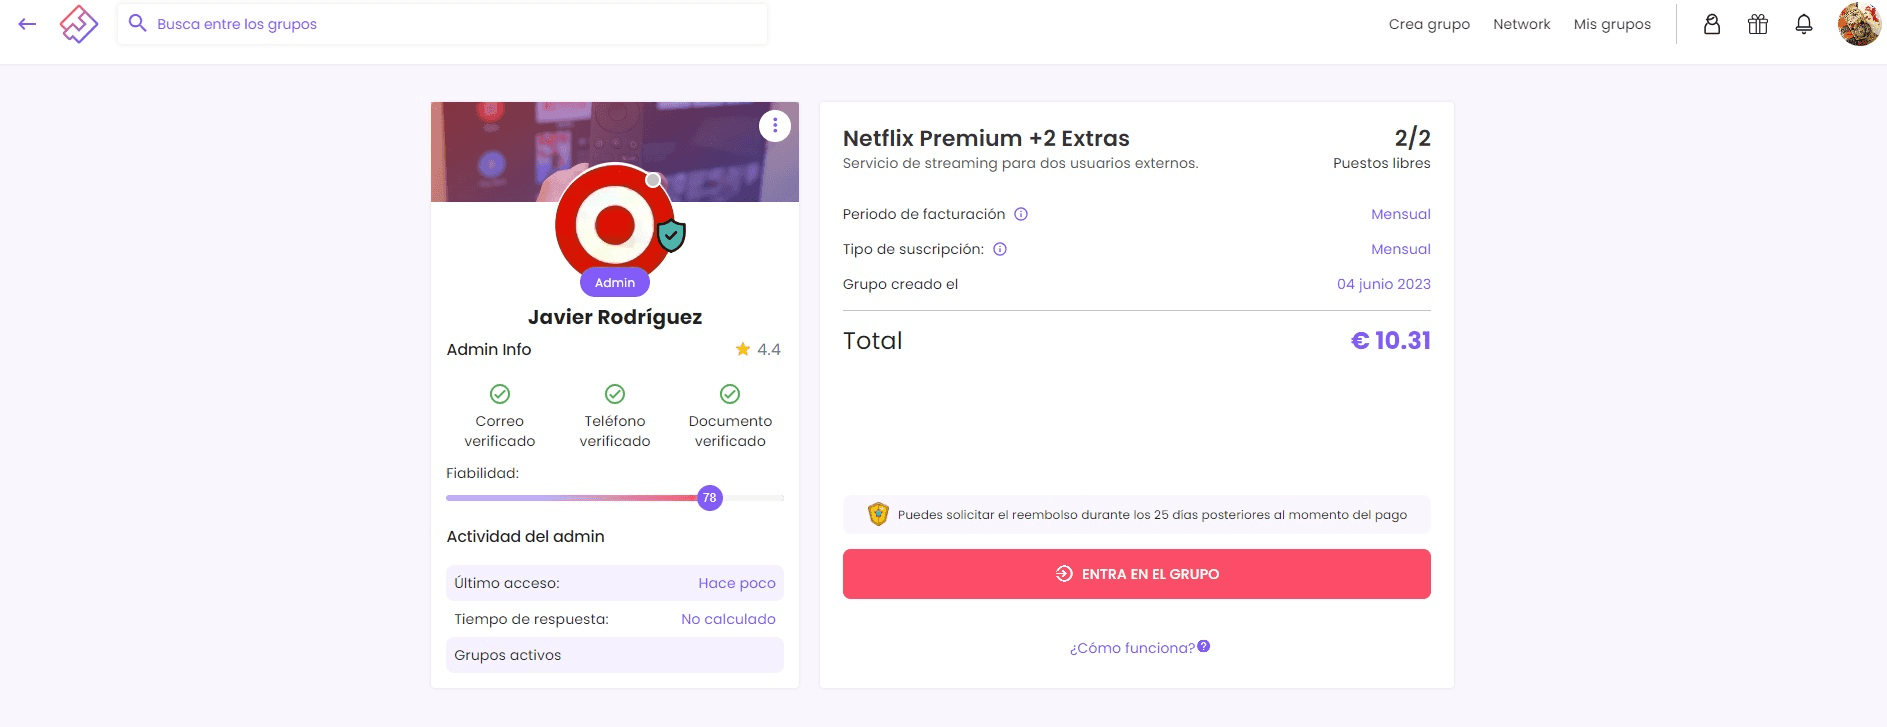Open the three-dot options menu
This screenshot has width=1887, height=727.
click(x=775, y=126)
